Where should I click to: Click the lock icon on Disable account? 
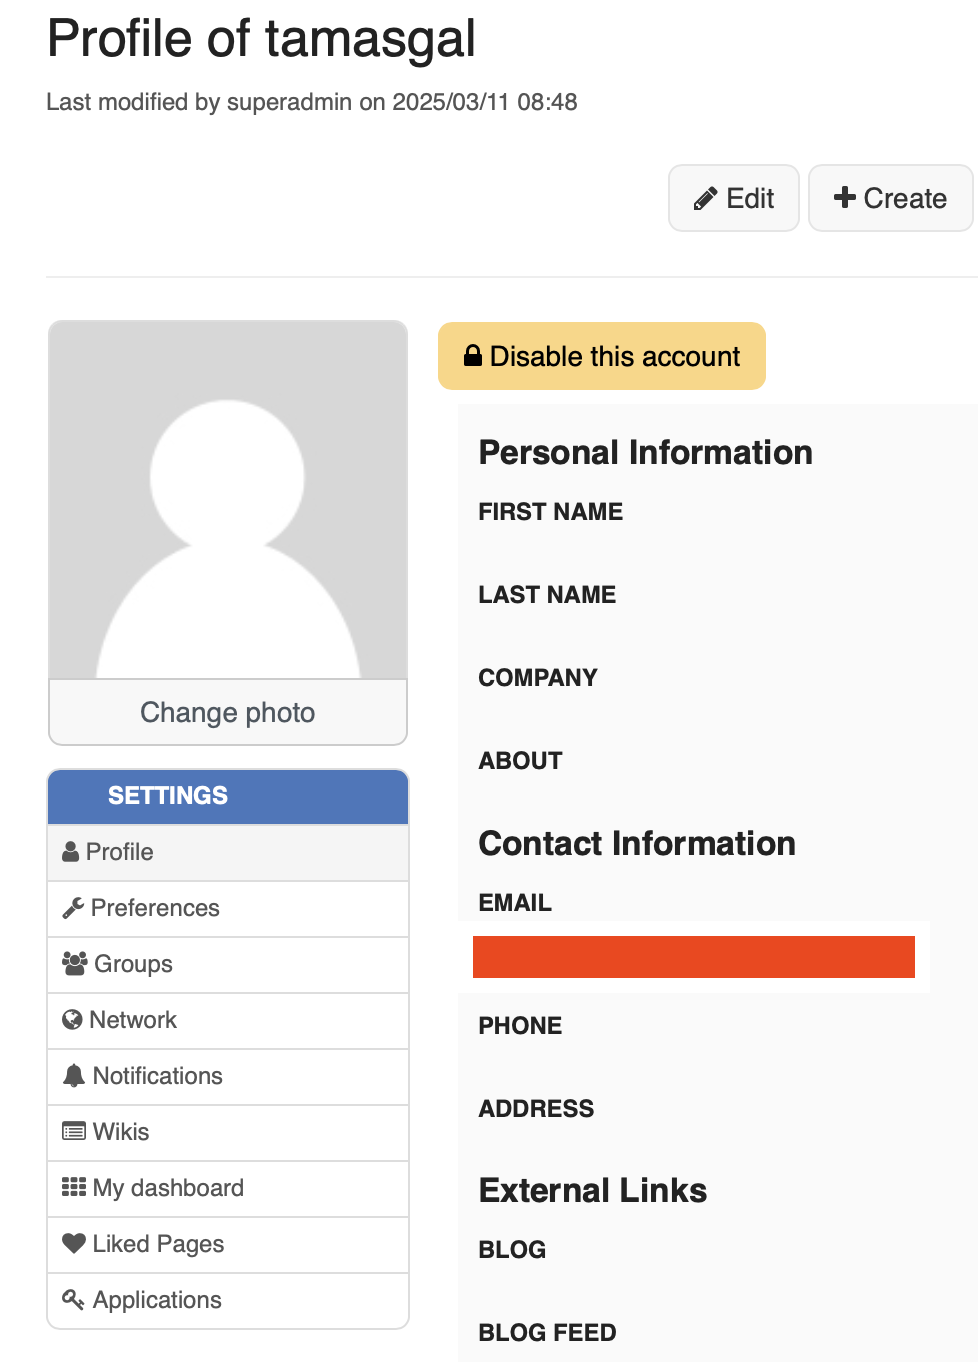coord(473,356)
